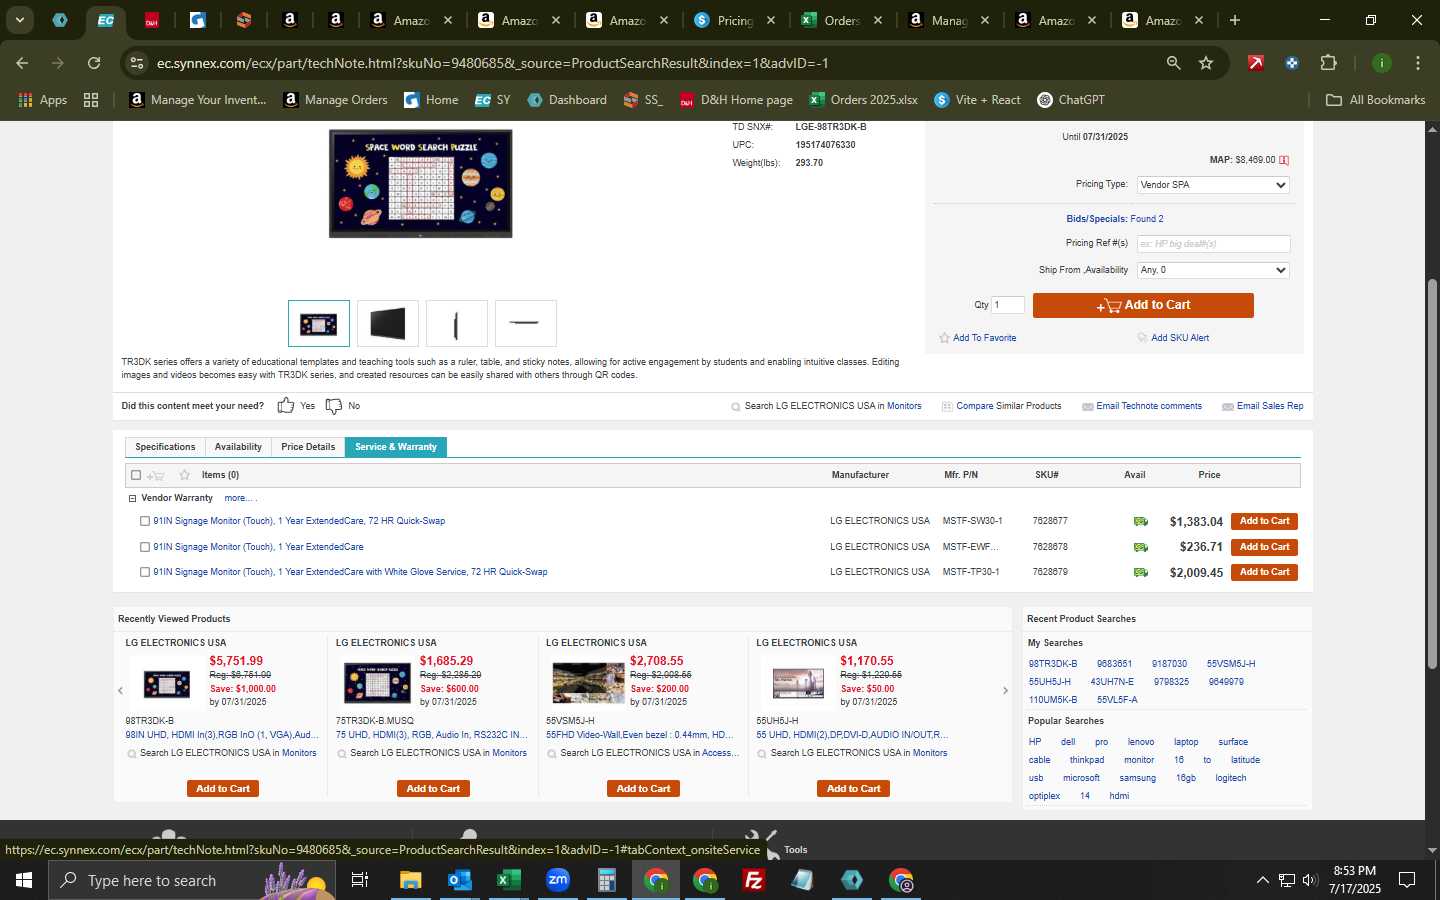Open the Bids/Specials Found 2 link
This screenshot has width=1440, height=900.
click(1115, 219)
